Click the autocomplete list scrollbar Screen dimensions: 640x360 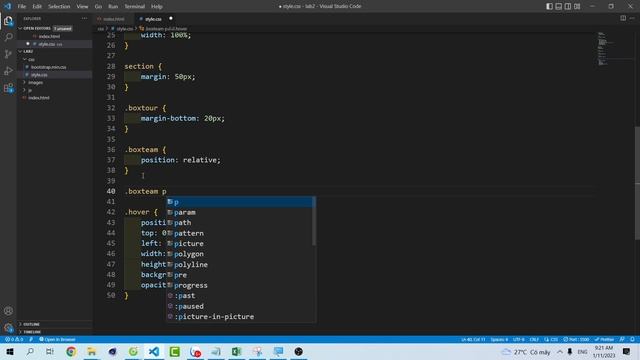[314, 222]
